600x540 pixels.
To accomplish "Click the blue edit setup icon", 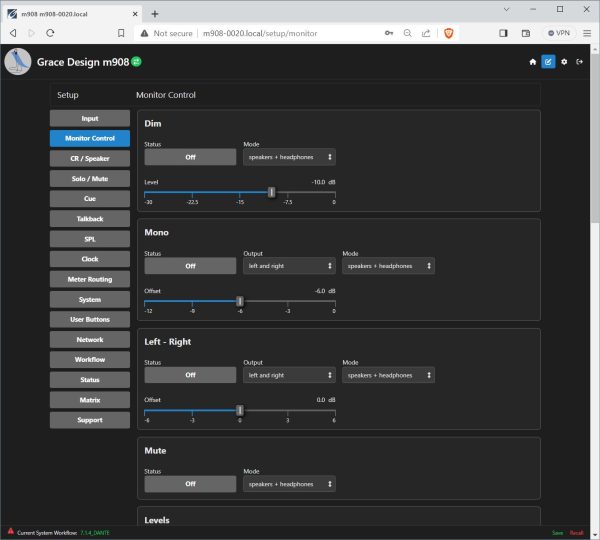I will 548,62.
